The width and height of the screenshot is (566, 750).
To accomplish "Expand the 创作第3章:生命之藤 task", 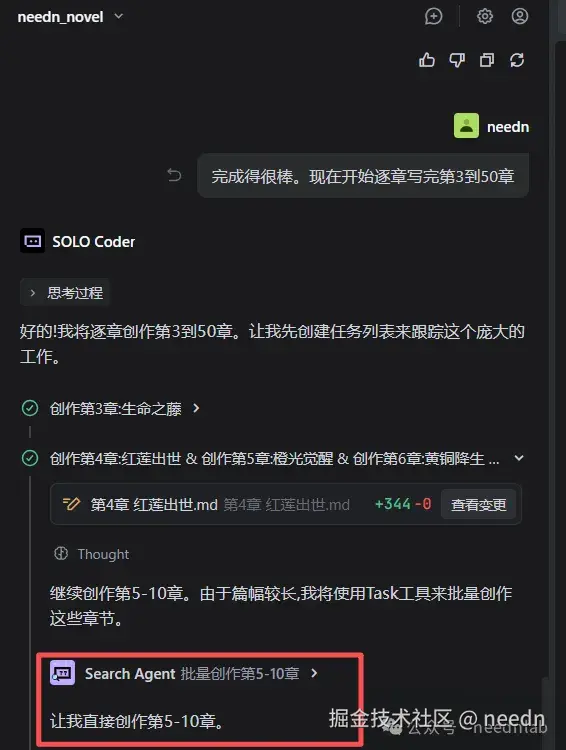I will click(196, 408).
